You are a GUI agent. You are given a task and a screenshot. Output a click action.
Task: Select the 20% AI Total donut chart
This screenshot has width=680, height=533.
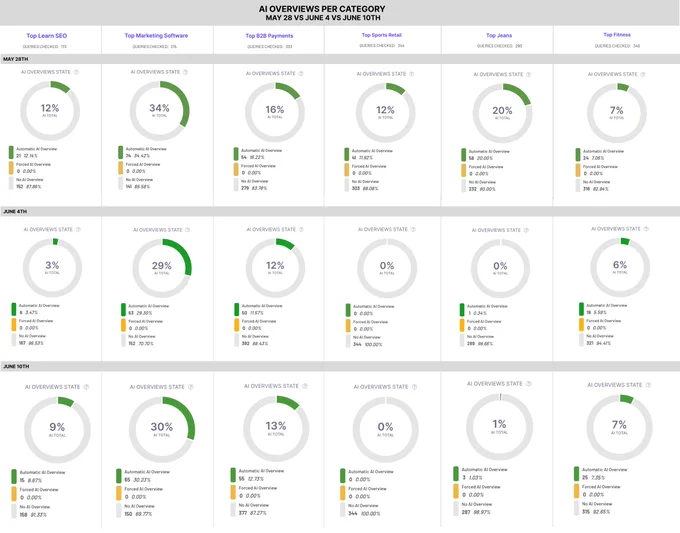pos(502,113)
